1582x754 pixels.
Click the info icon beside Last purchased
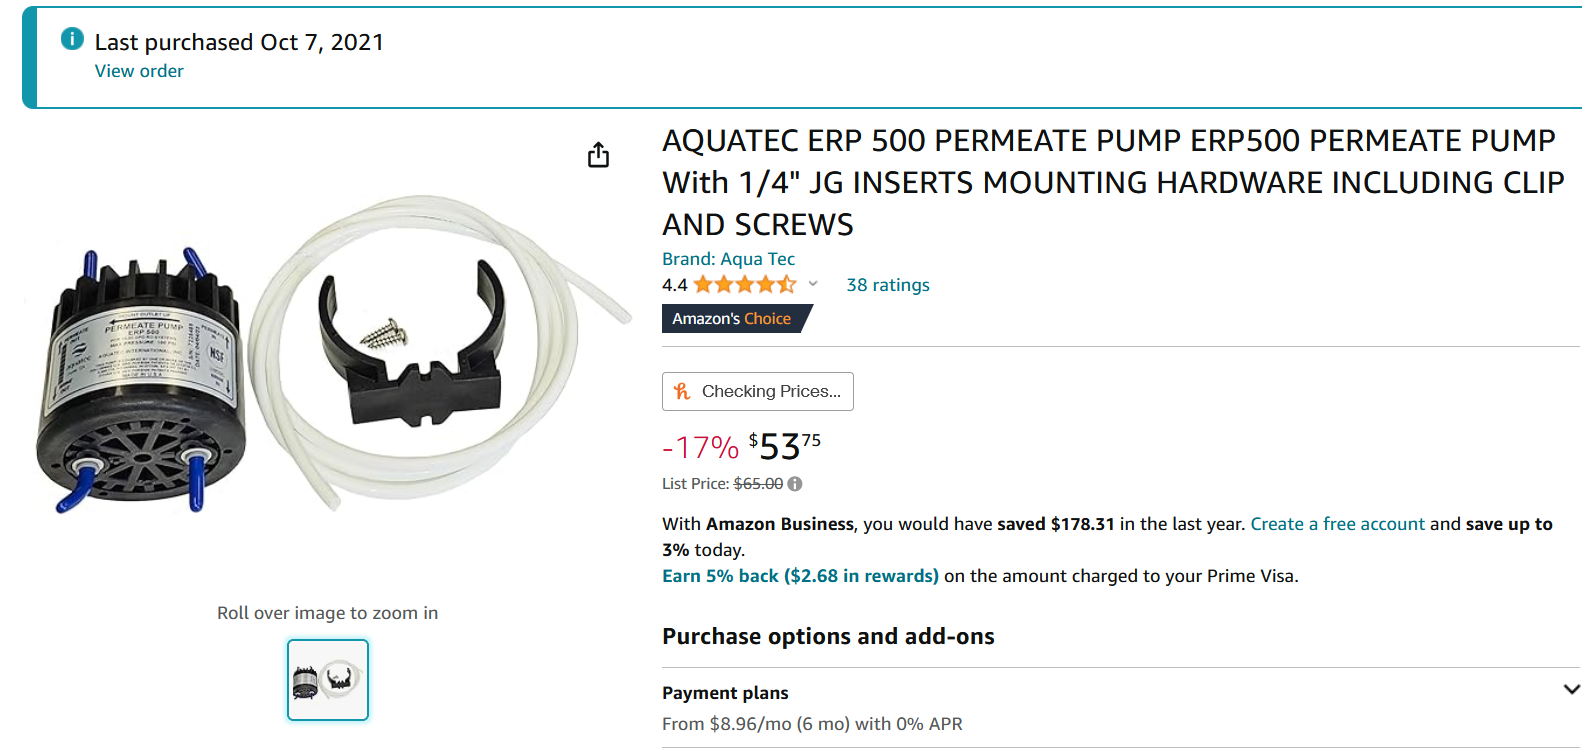pyautogui.click(x=72, y=39)
